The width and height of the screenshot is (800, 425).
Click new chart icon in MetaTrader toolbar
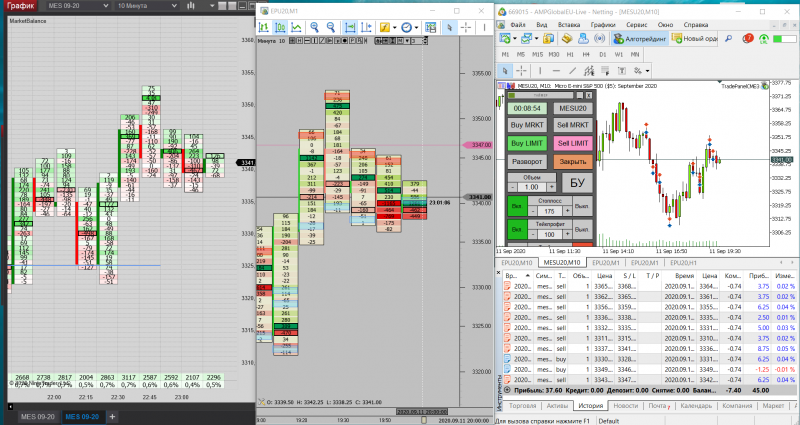click(x=505, y=38)
